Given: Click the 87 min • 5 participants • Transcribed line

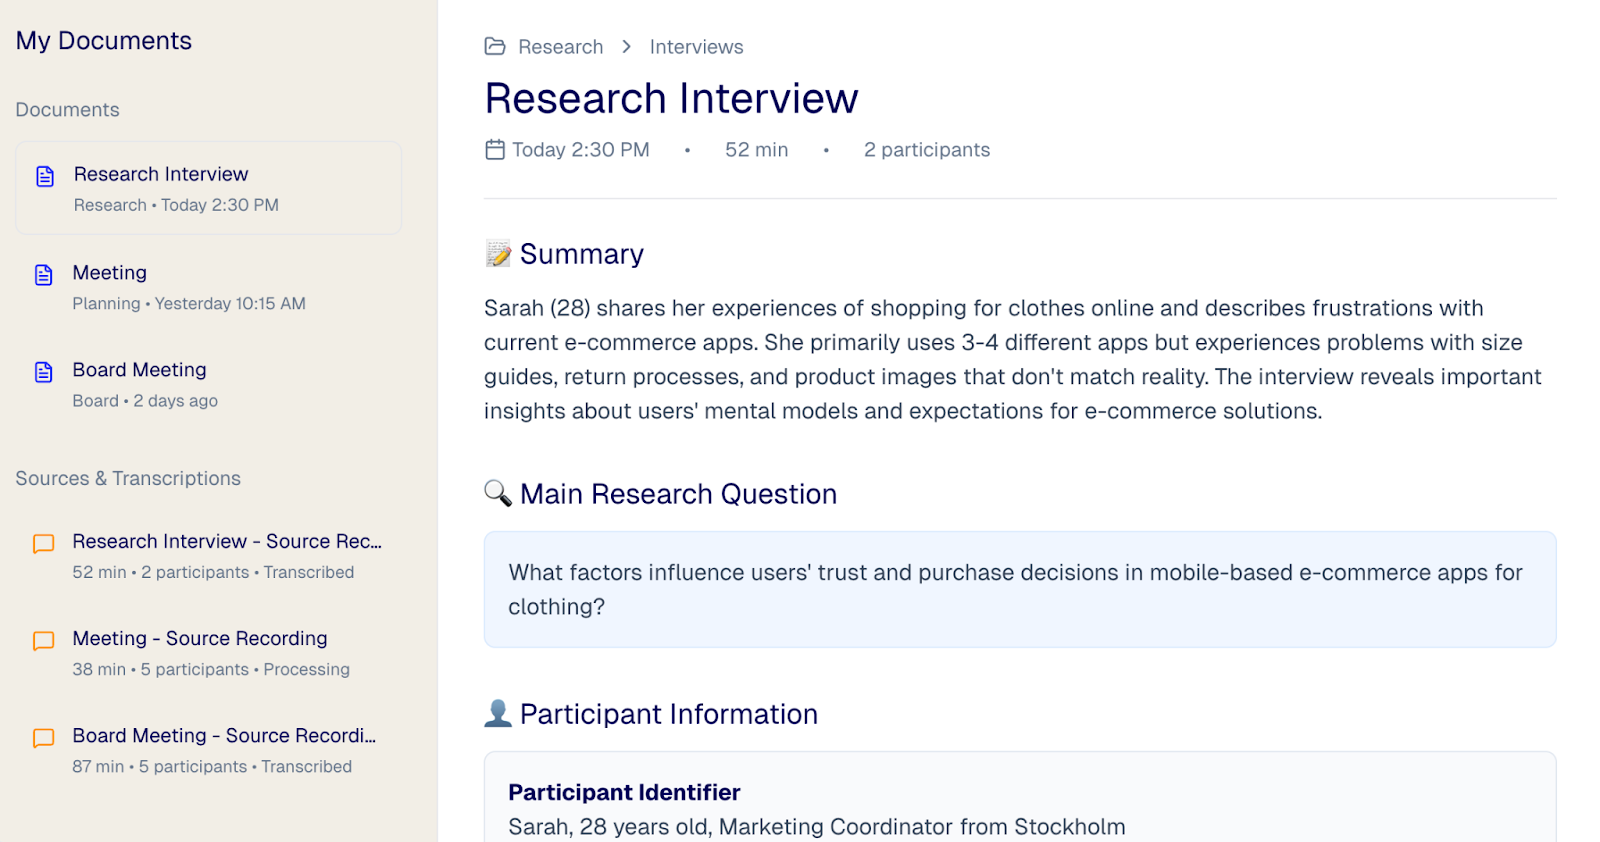Looking at the screenshot, I should (212, 767).
